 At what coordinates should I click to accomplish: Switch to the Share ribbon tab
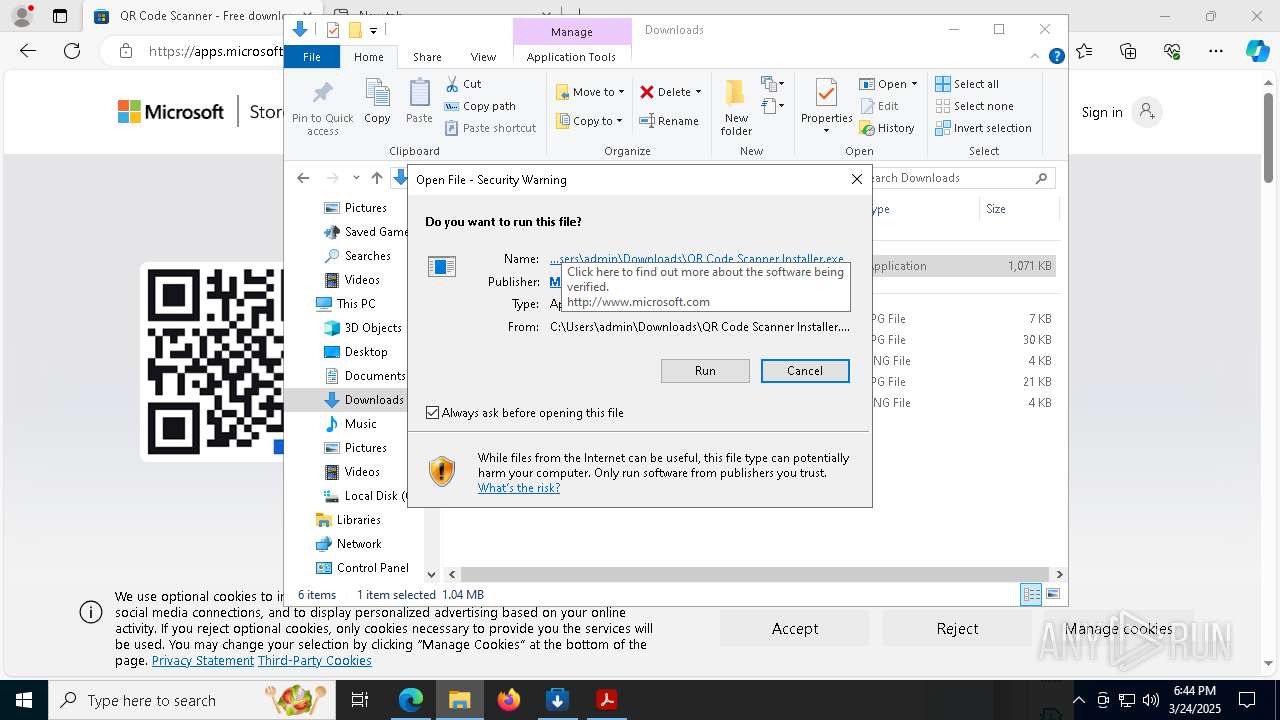pos(427,57)
